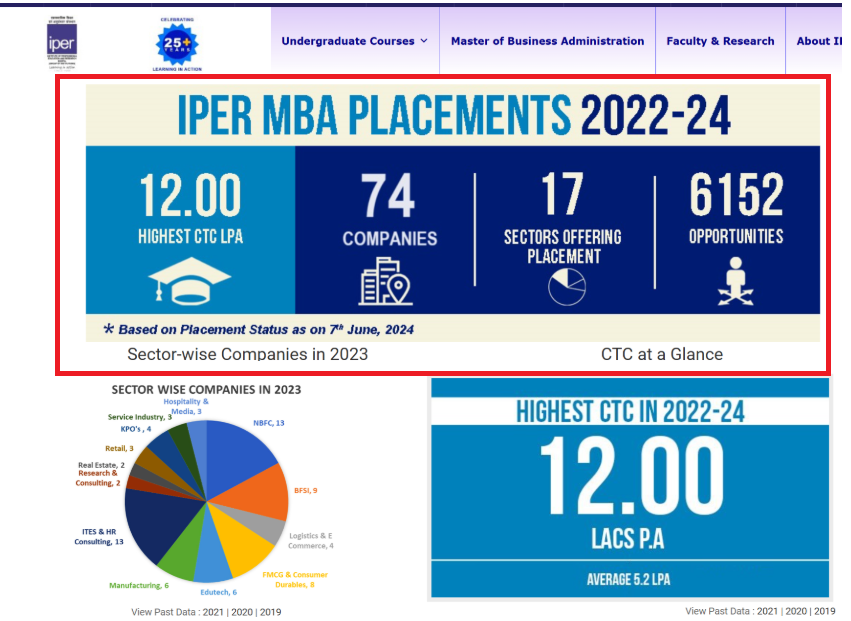The height and width of the screenshot is (621, 851).
Task: Click the IPER MBA Placements 2022-24 heading
Action: pyautogui.click(x=454, y=115)
